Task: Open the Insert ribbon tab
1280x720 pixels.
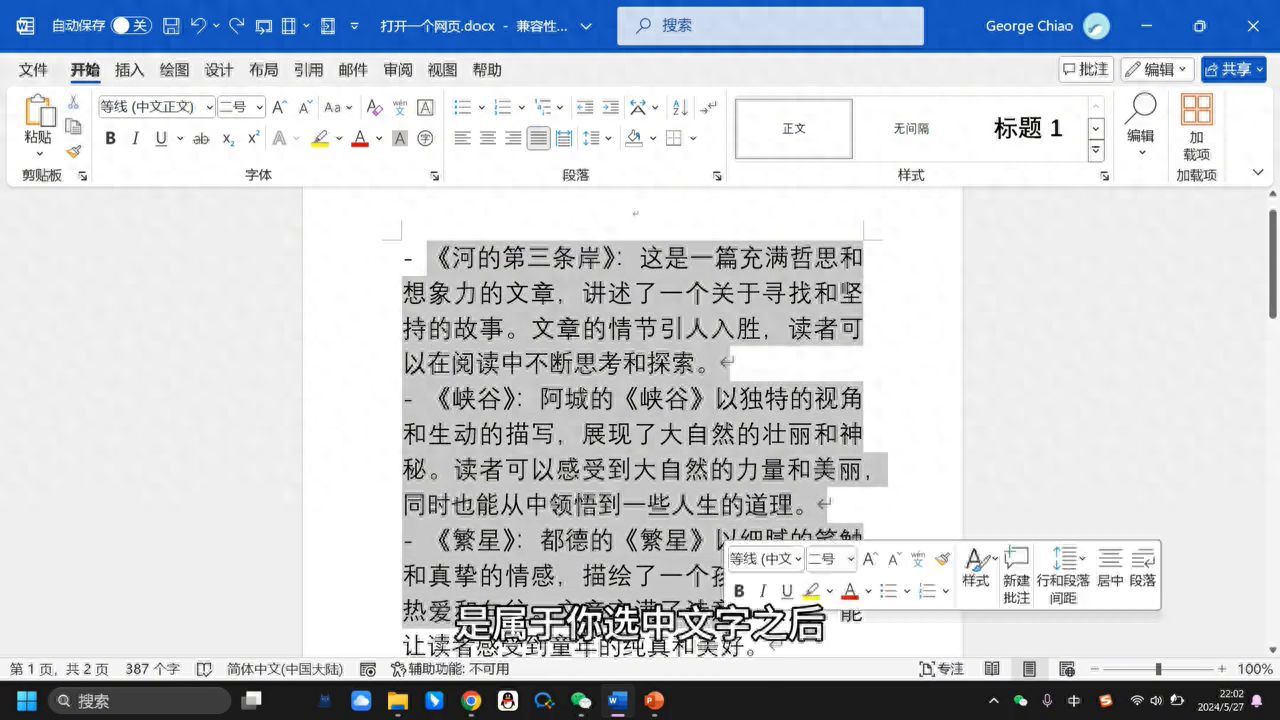Action: pyautogui.click(x=129, y=70)
